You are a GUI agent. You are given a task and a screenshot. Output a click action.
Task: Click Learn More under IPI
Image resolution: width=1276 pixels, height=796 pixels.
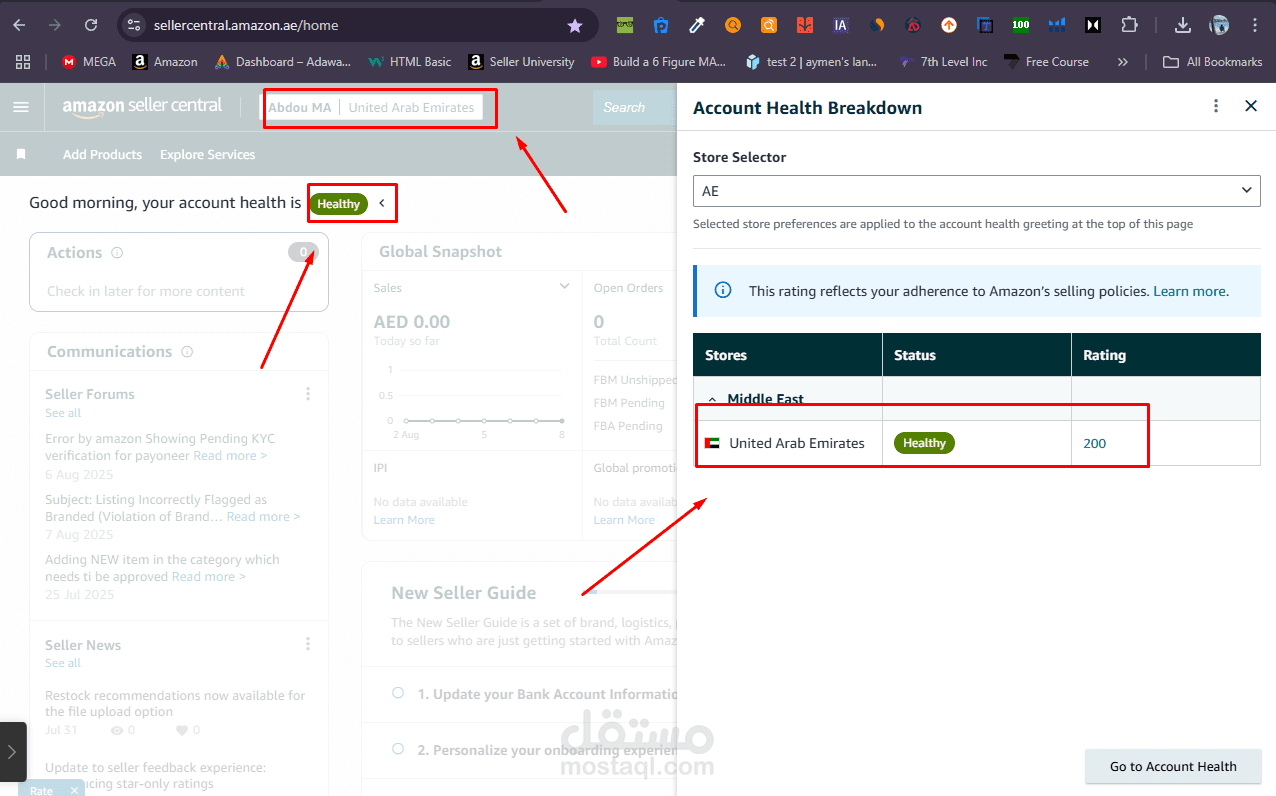coord(404,520)
